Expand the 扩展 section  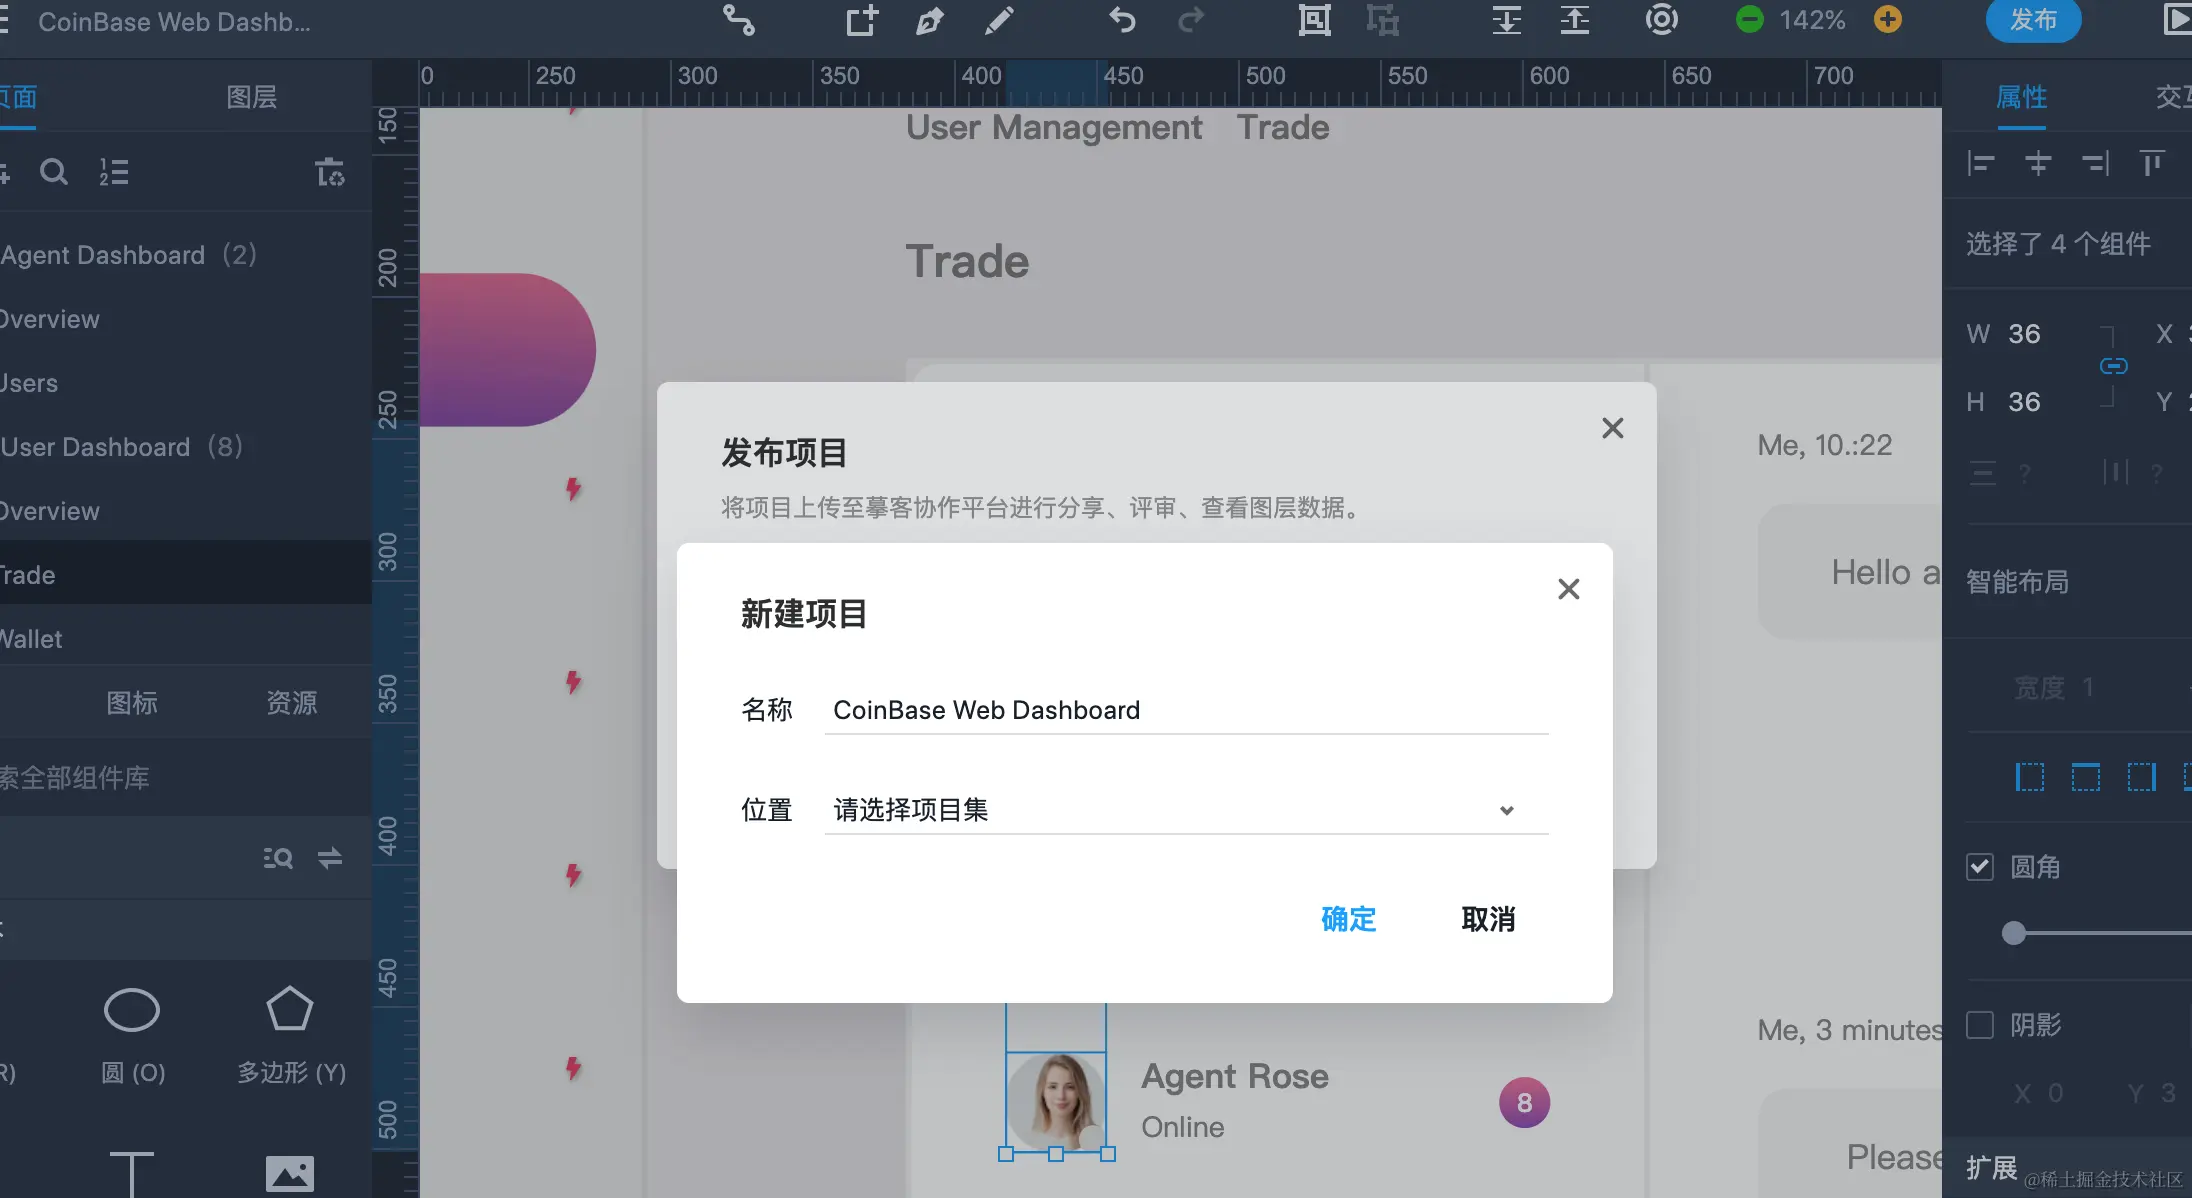pos(1991,1167)
